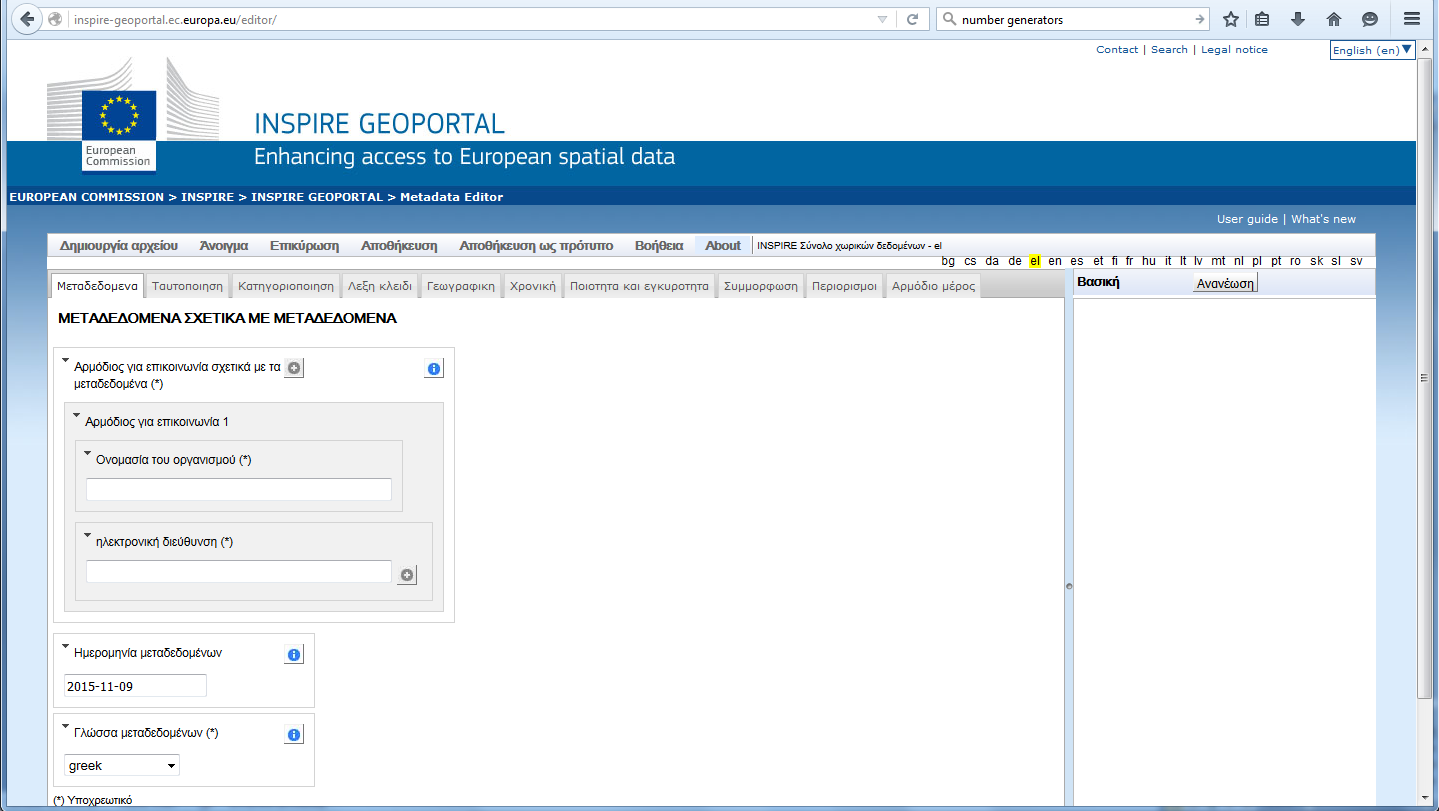Collapse Αρμόδιος για επικοινωνία σχετικά με τα μεταδεδομένα section

(66, 359)
